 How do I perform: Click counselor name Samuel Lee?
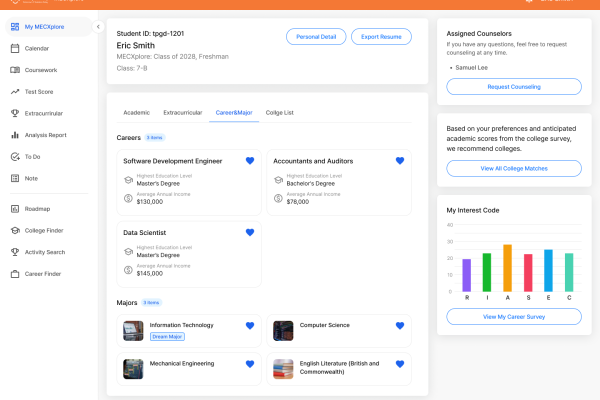coord(471,67)
